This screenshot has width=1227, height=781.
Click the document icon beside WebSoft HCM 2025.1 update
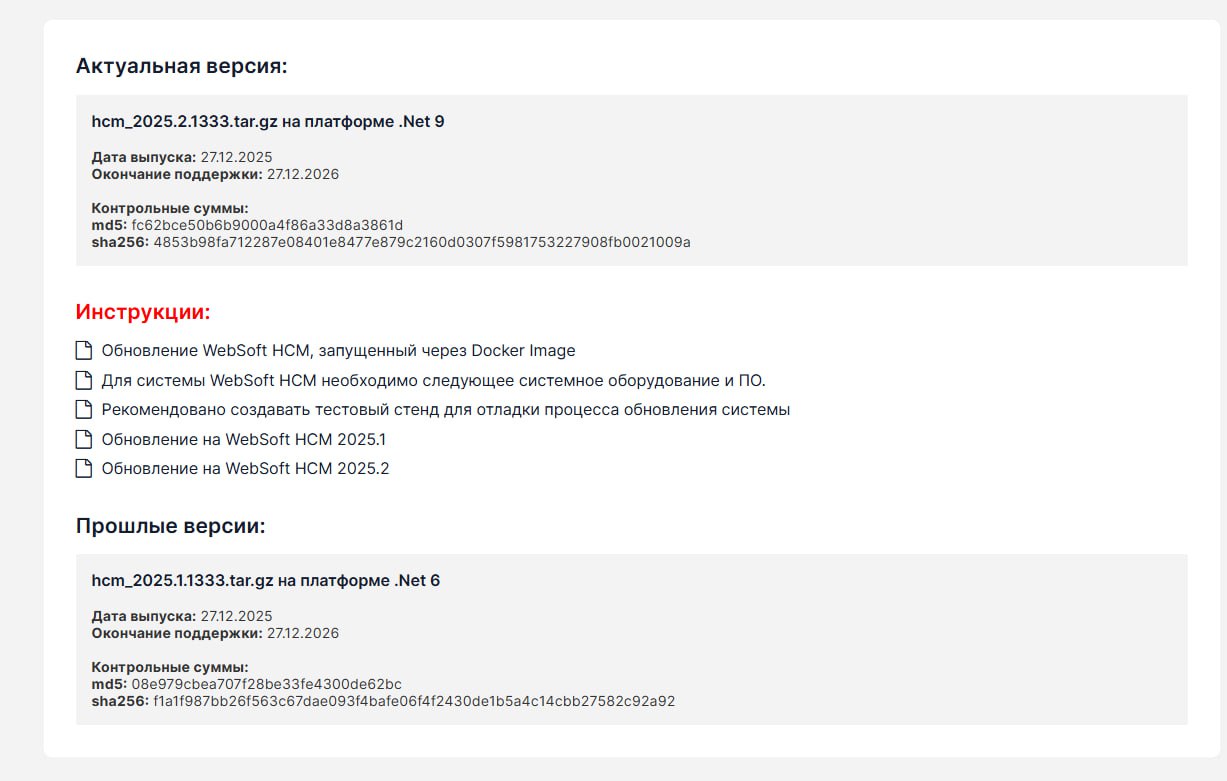click(x=84, y=439)
